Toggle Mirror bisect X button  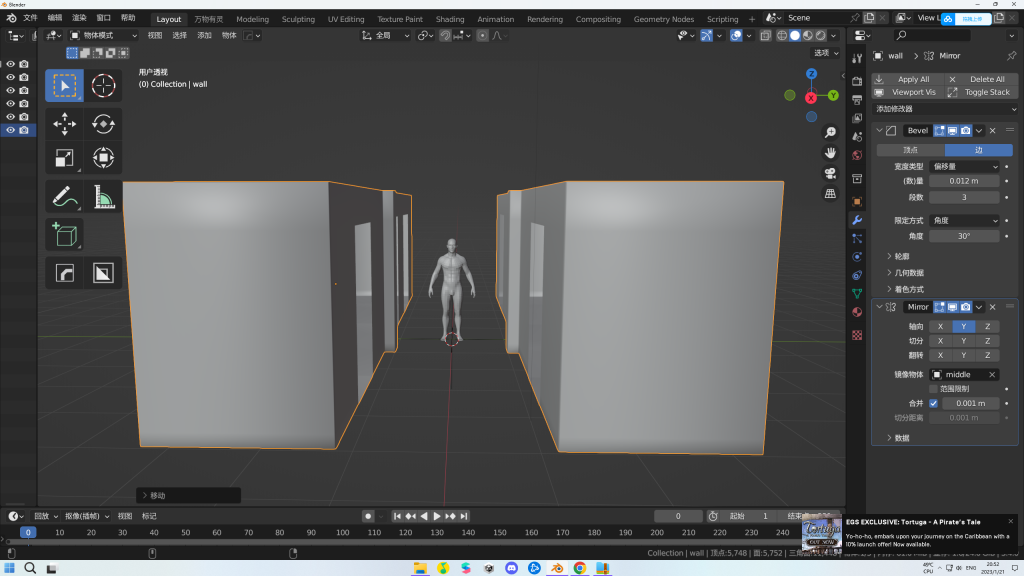tap(940, 341)
